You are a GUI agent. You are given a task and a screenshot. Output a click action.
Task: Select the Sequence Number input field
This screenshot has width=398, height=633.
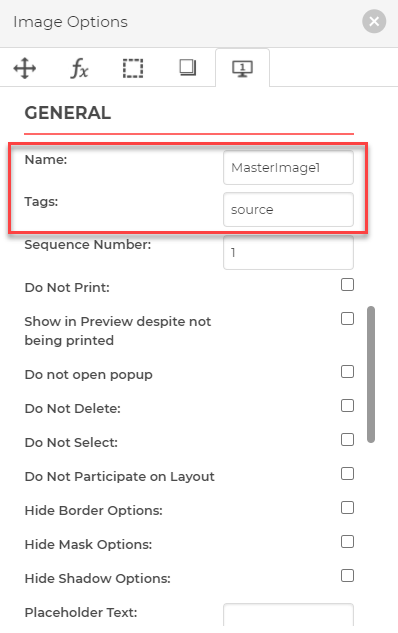tap(288, 252)
